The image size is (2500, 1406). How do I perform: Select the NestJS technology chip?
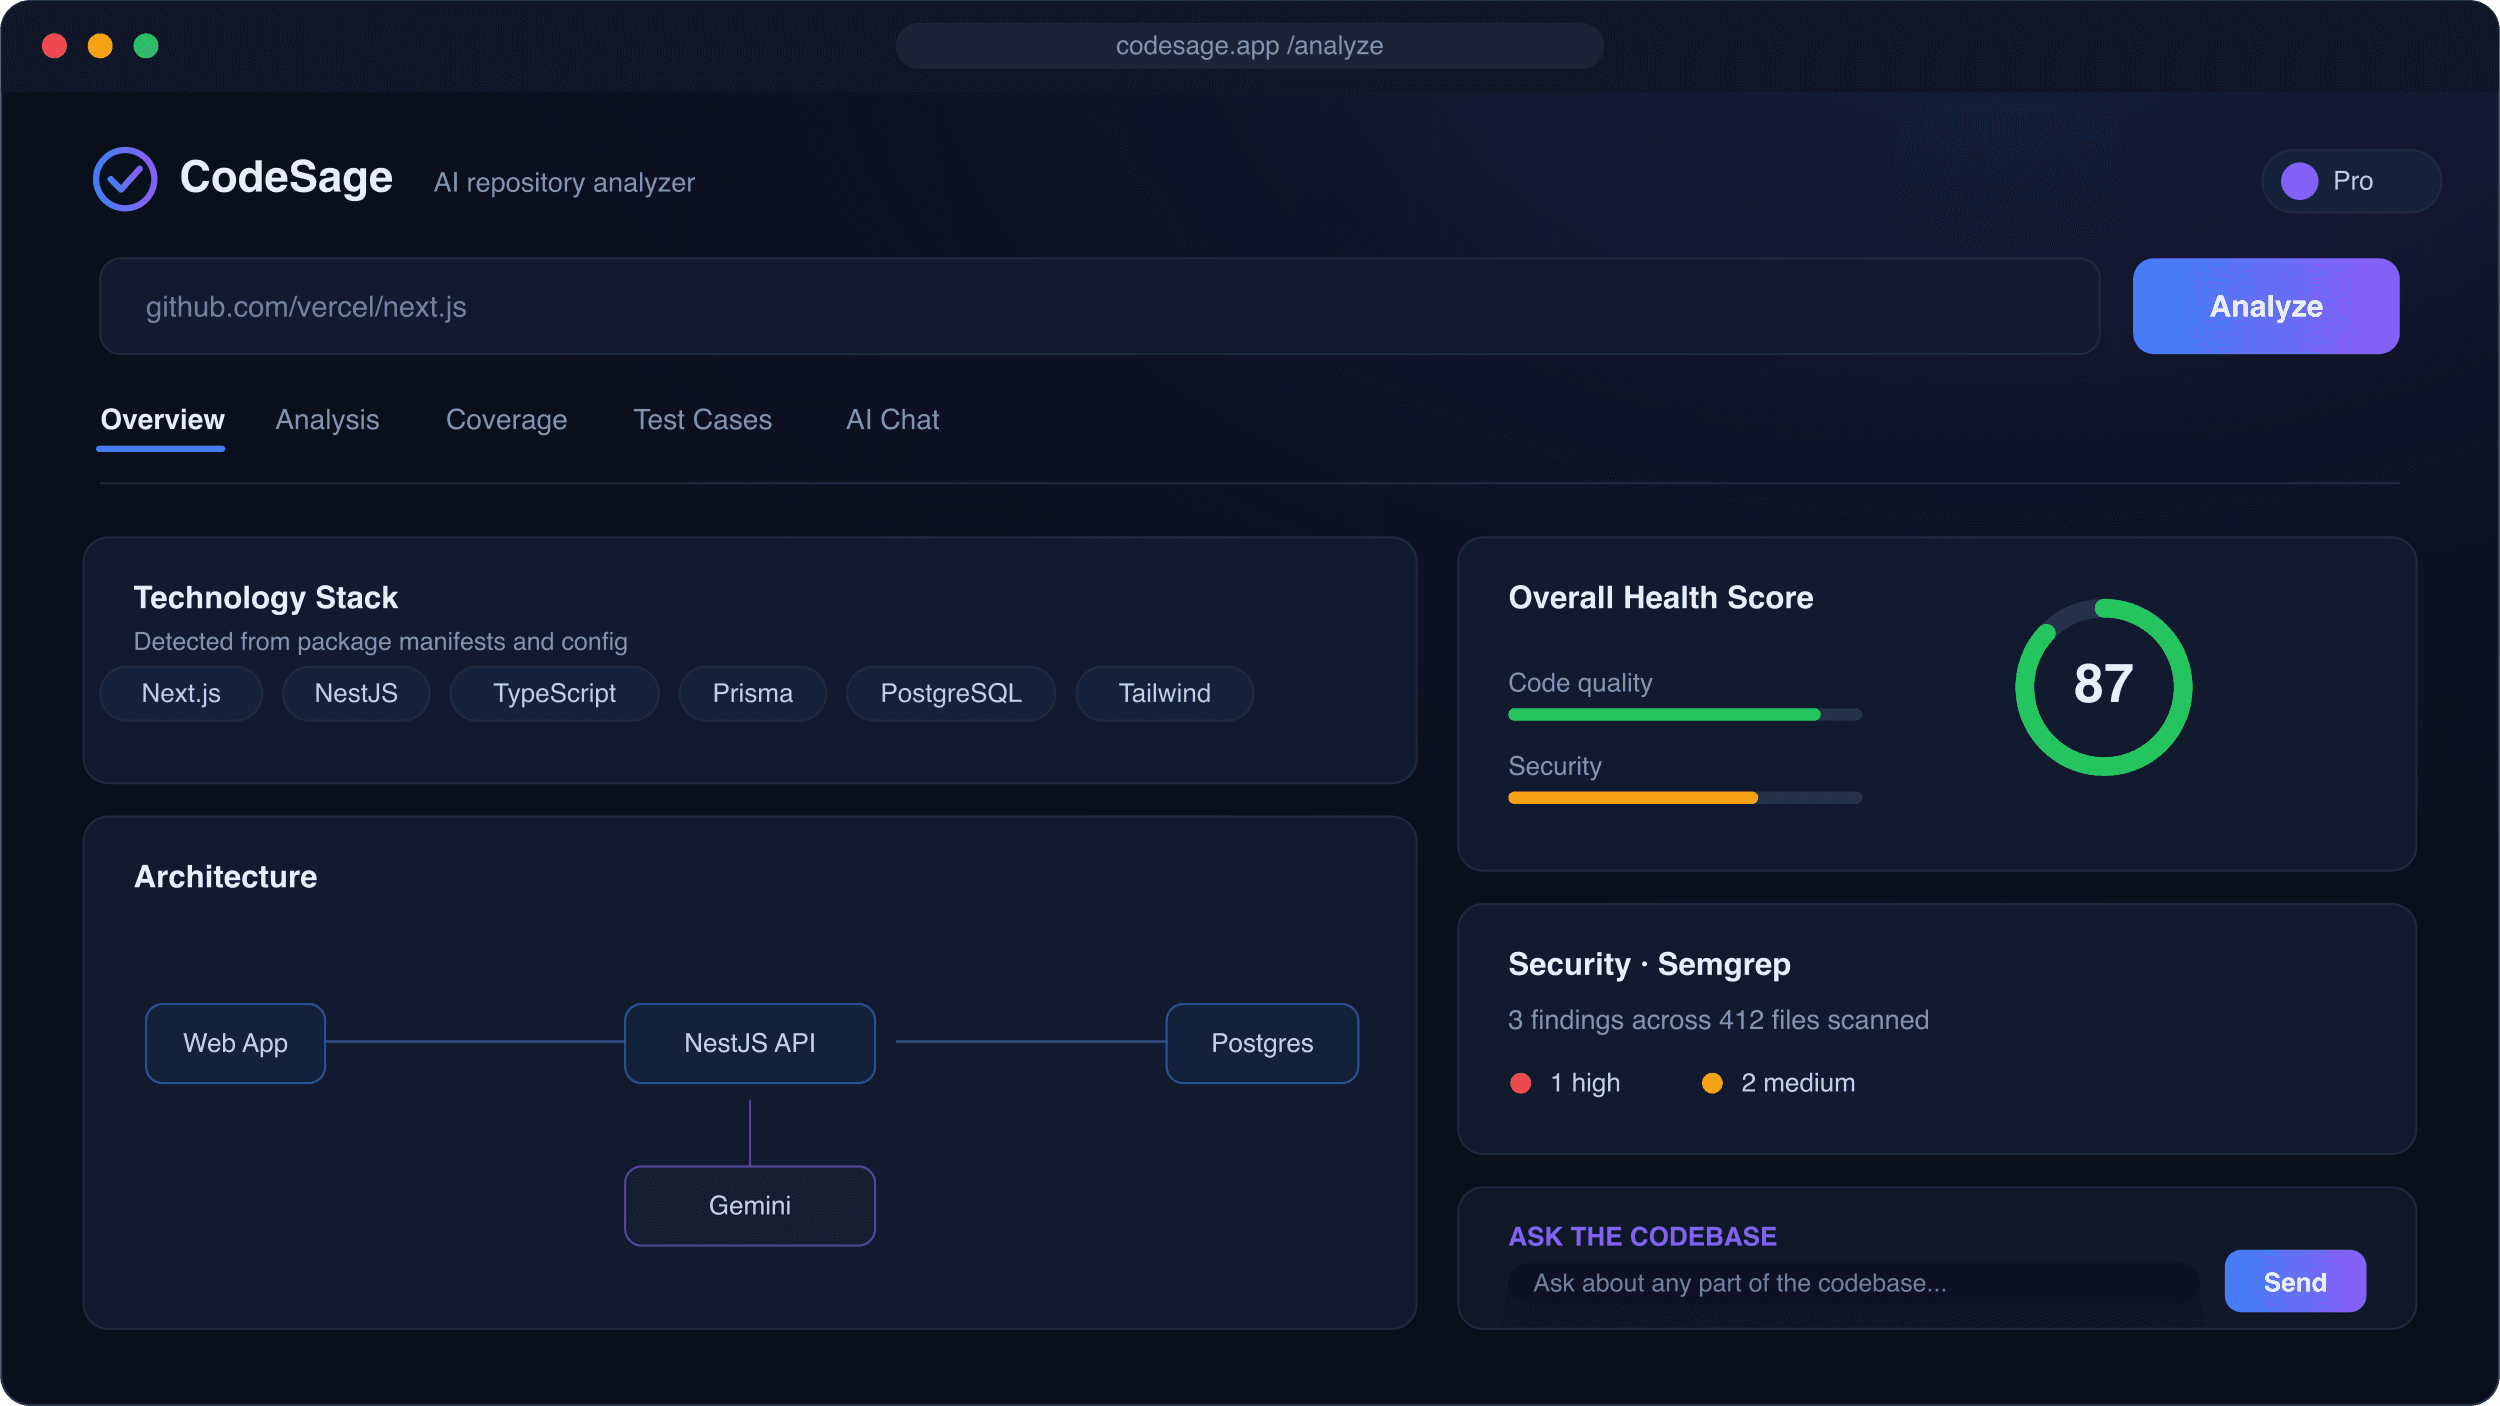click(x=356, y=693)
